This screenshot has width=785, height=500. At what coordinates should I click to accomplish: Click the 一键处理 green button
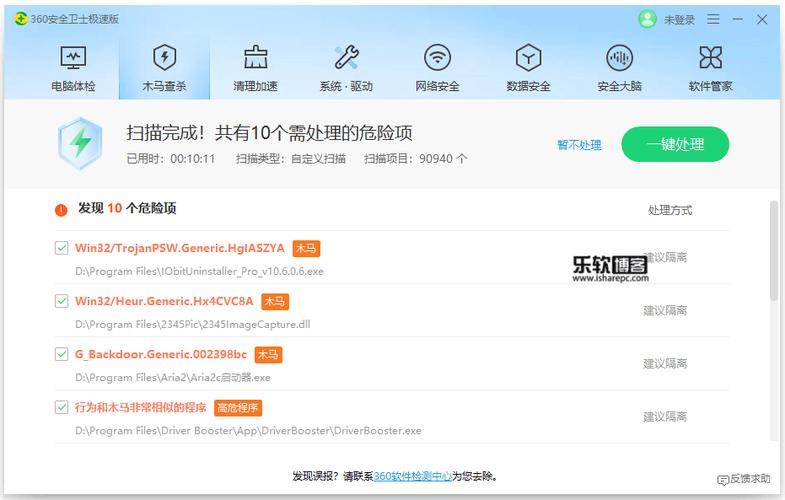pos(675,144)
